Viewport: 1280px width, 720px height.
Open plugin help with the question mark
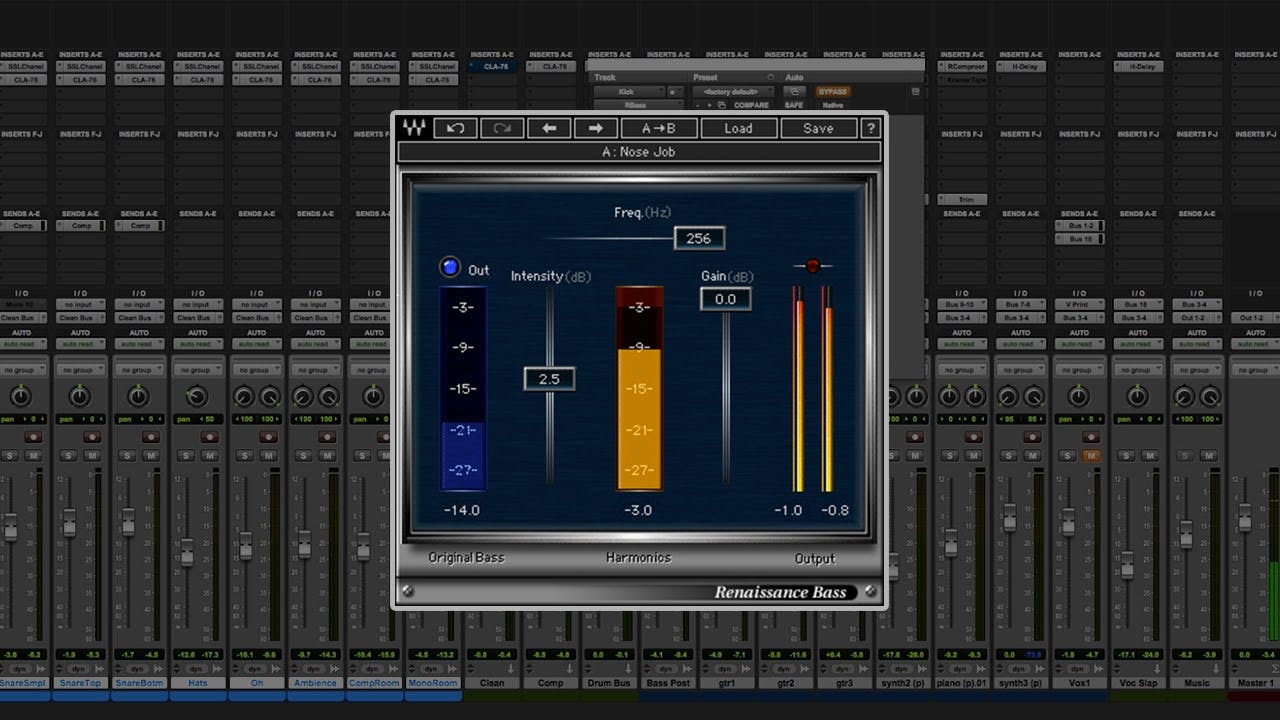pos(871,128)
